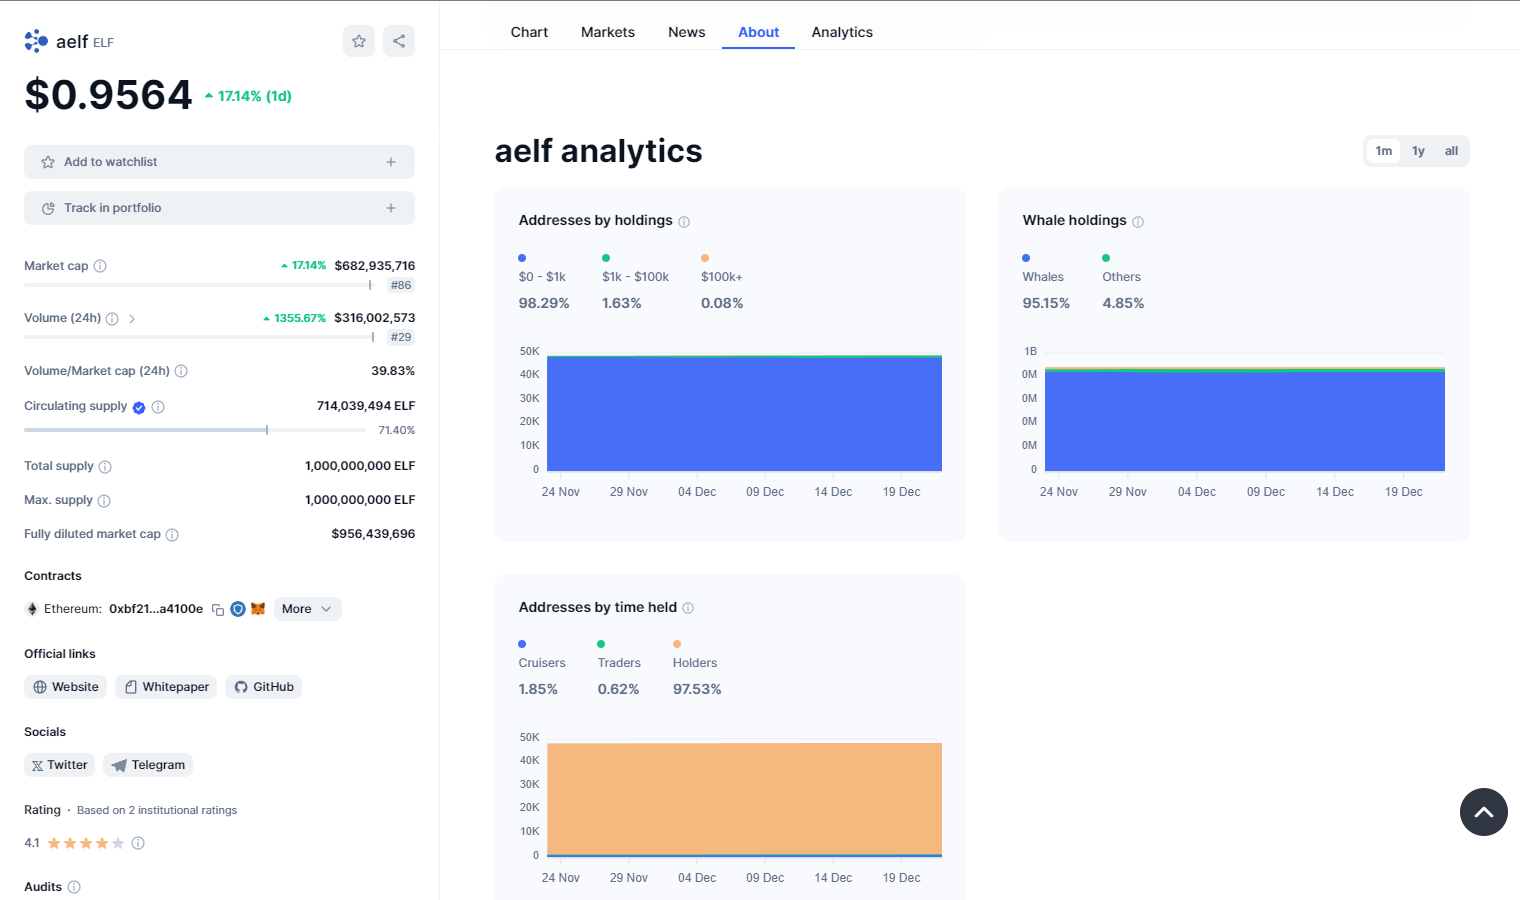The height and width of the screenshot is (900, 1520).
Task: Open the Telegram social link
Action: point(148,765)
